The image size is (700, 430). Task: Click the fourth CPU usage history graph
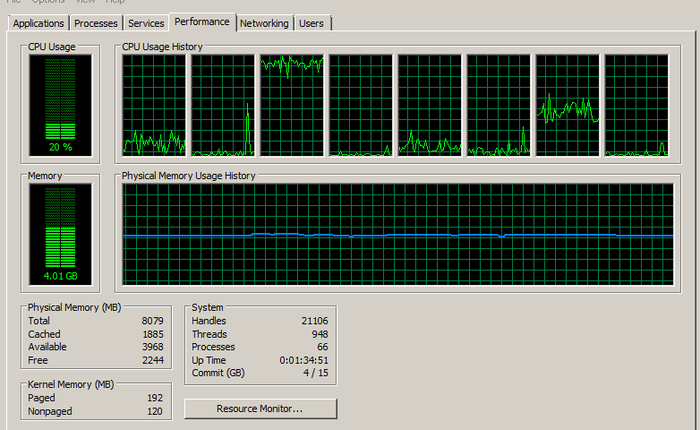[360, 106]
